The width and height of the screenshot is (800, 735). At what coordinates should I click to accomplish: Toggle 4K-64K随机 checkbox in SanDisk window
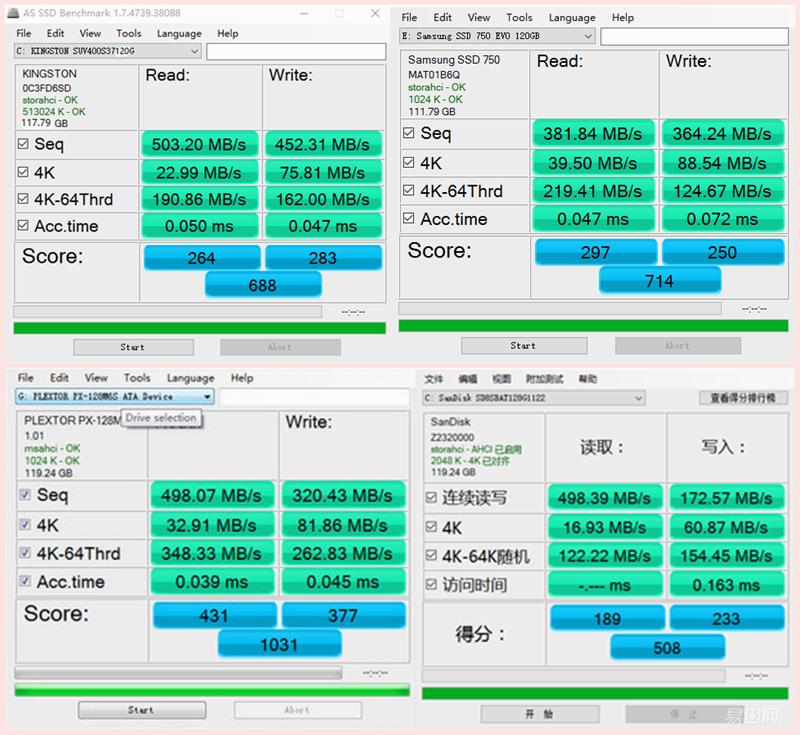tap(431, 555)
